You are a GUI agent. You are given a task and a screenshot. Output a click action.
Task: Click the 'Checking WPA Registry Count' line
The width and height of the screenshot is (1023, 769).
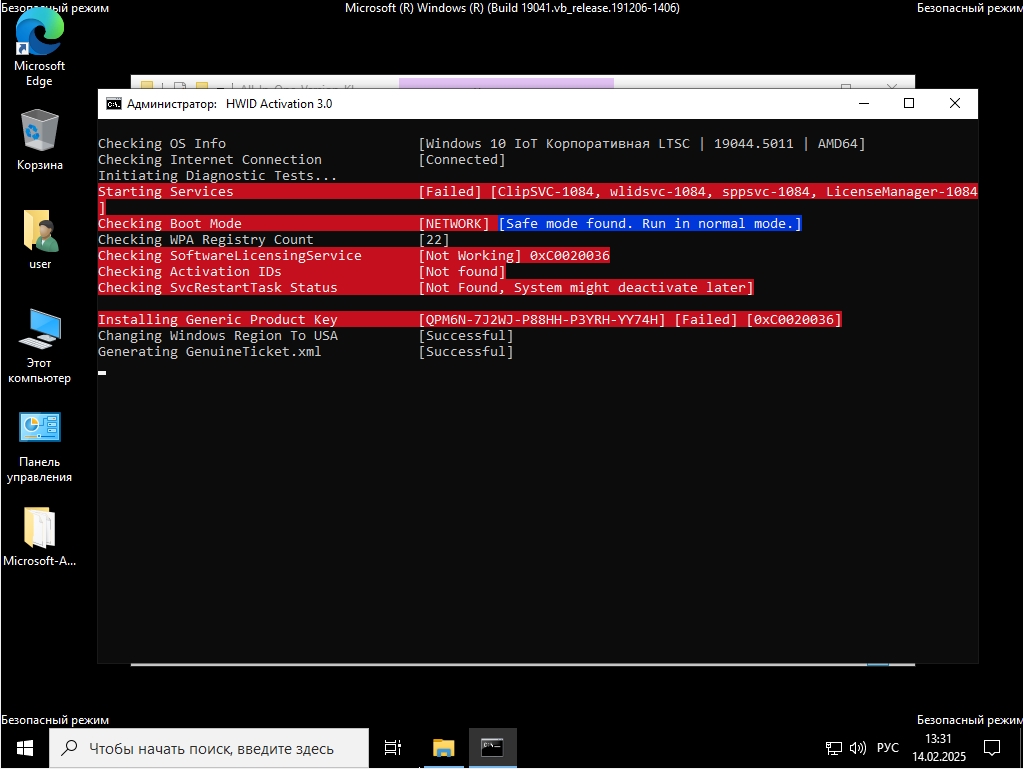coord(273,239)
